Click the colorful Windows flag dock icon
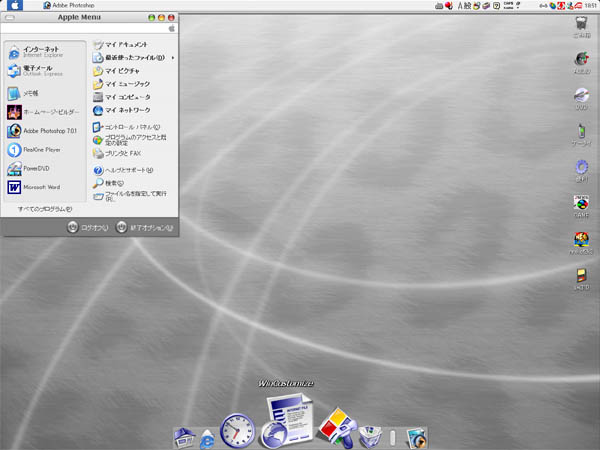The width and height of the screenshot is (600, 450). (338, 427)
